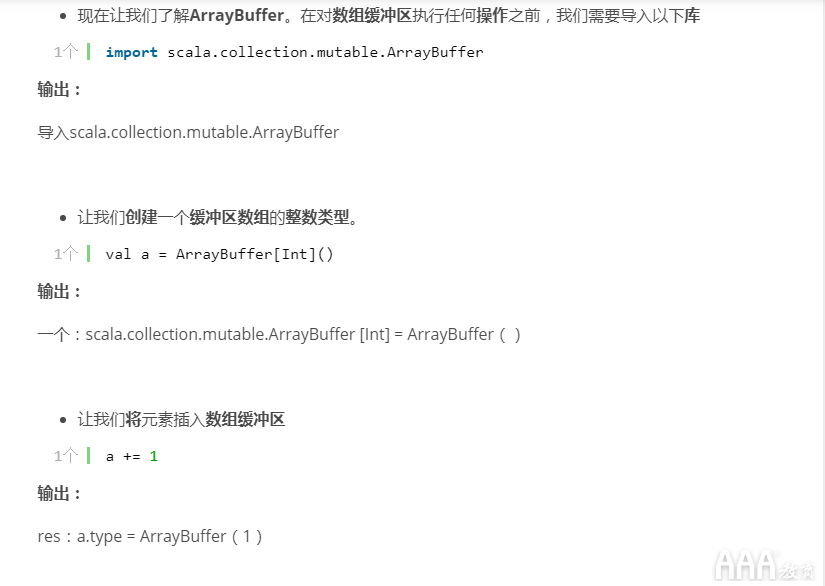Click the a += 1 code line
825x586 pixels.
pos(132,456)
